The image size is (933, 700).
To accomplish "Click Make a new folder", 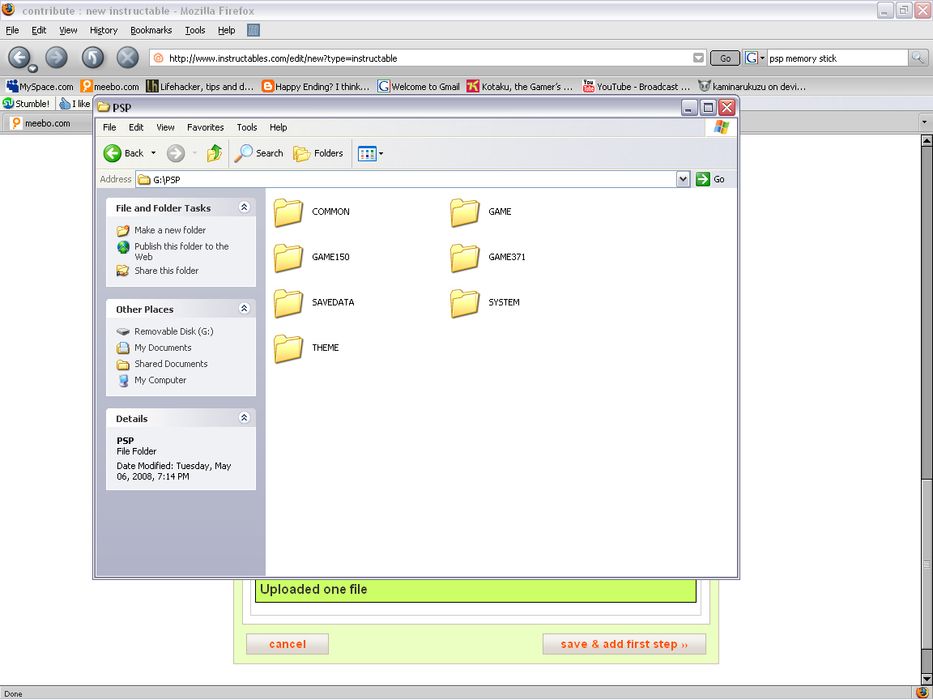I will pos(170,230).
